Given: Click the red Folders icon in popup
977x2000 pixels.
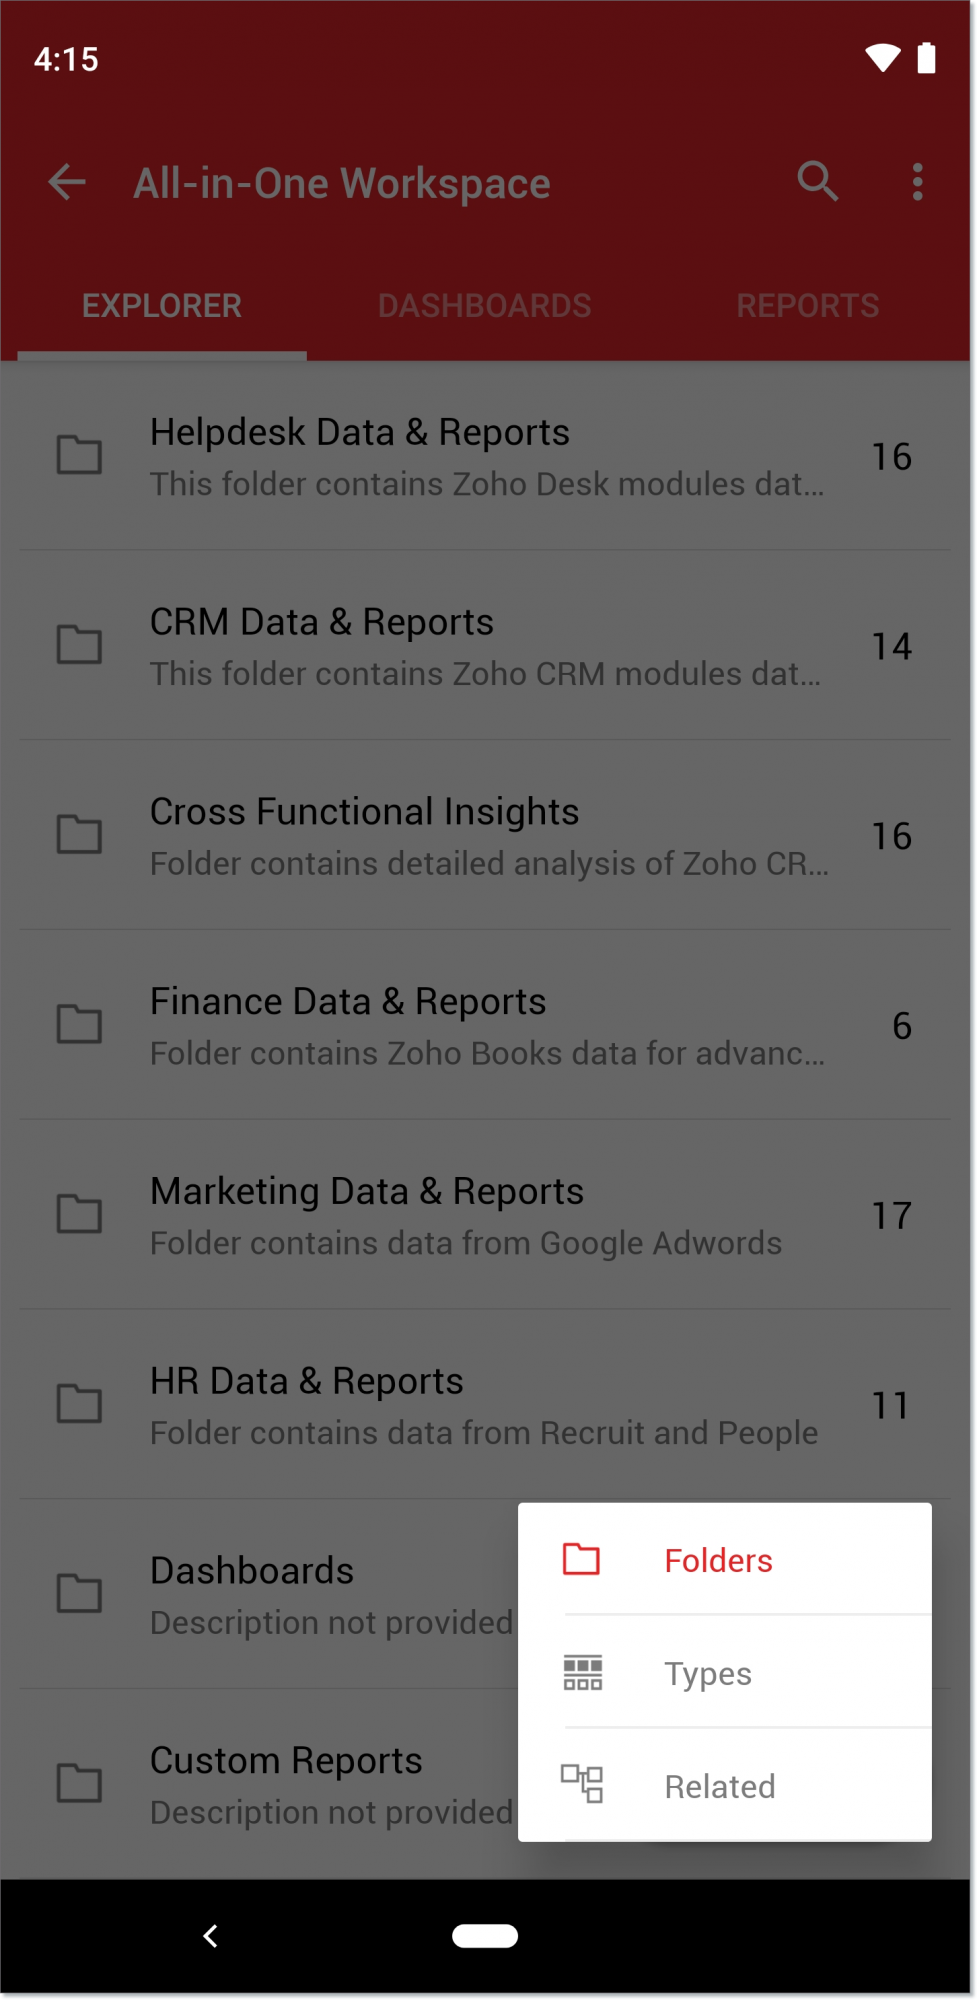Looking at the screenshot, I should (581, 1560).
